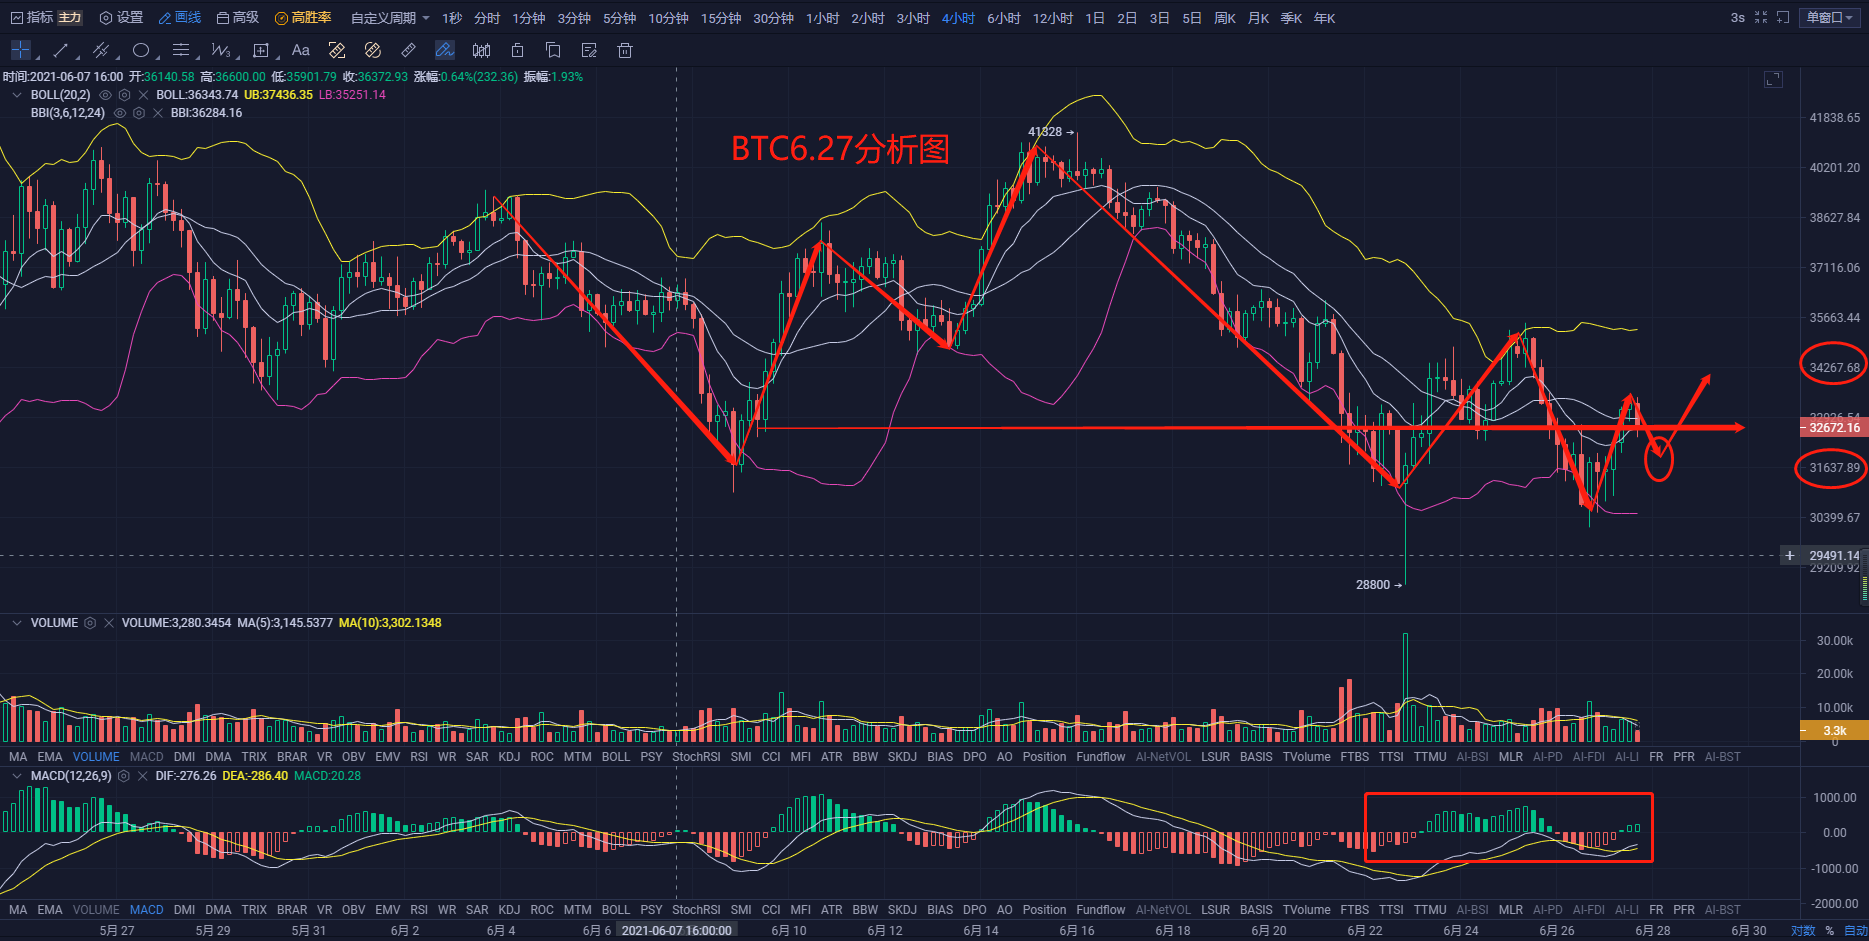Select KDJ in the upper indicator row
This screenshot has width=1869, height=941.
509,757
